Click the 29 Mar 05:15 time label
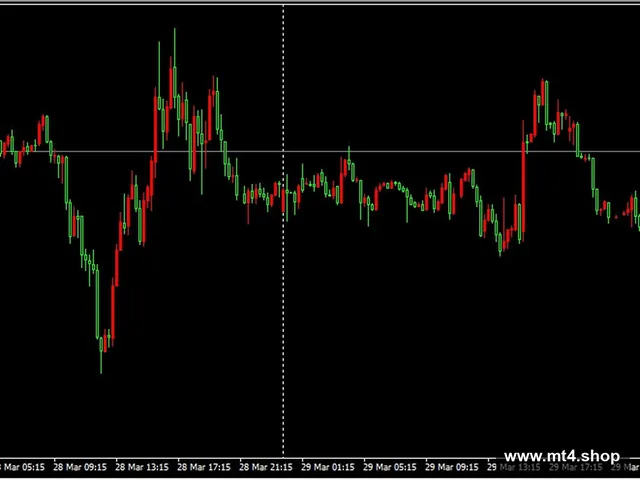 tap(390, 467)
